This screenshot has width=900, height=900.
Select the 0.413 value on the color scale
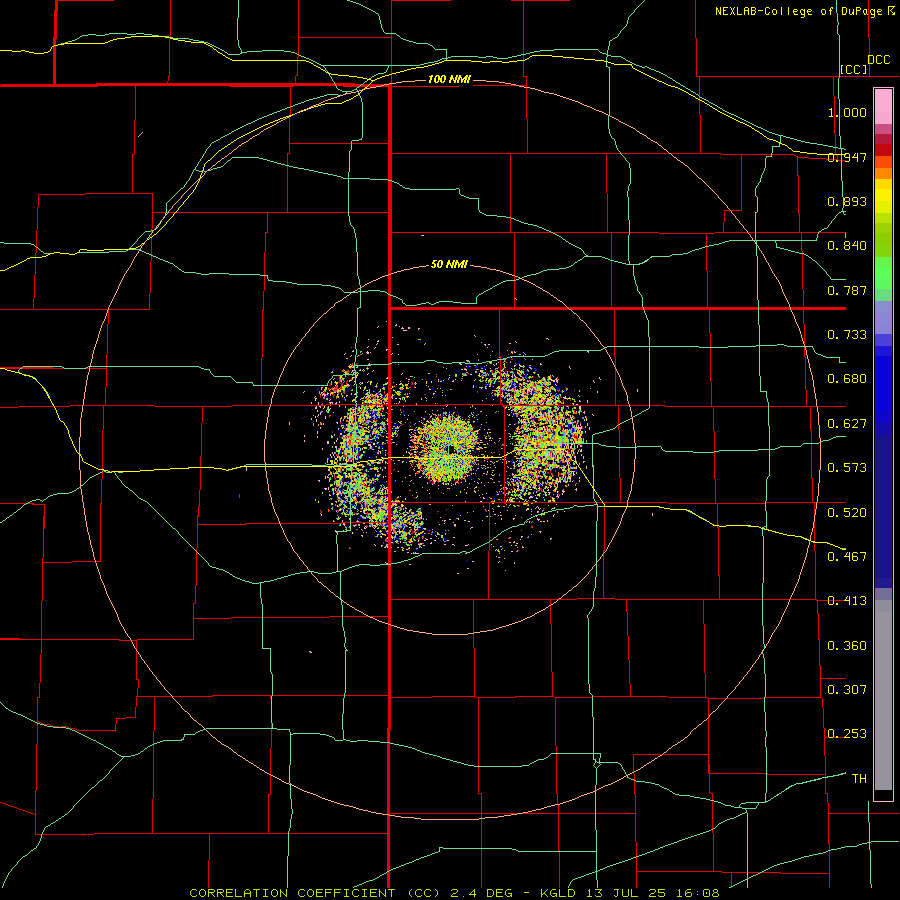coord(847,601)
